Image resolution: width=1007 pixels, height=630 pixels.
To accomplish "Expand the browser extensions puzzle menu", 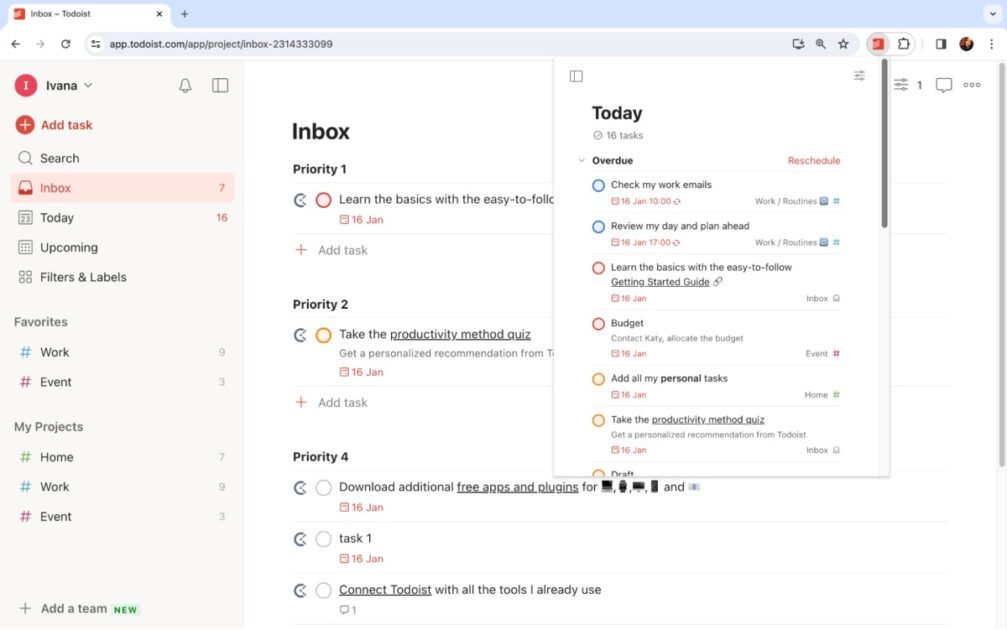I will tap(903, 44).
